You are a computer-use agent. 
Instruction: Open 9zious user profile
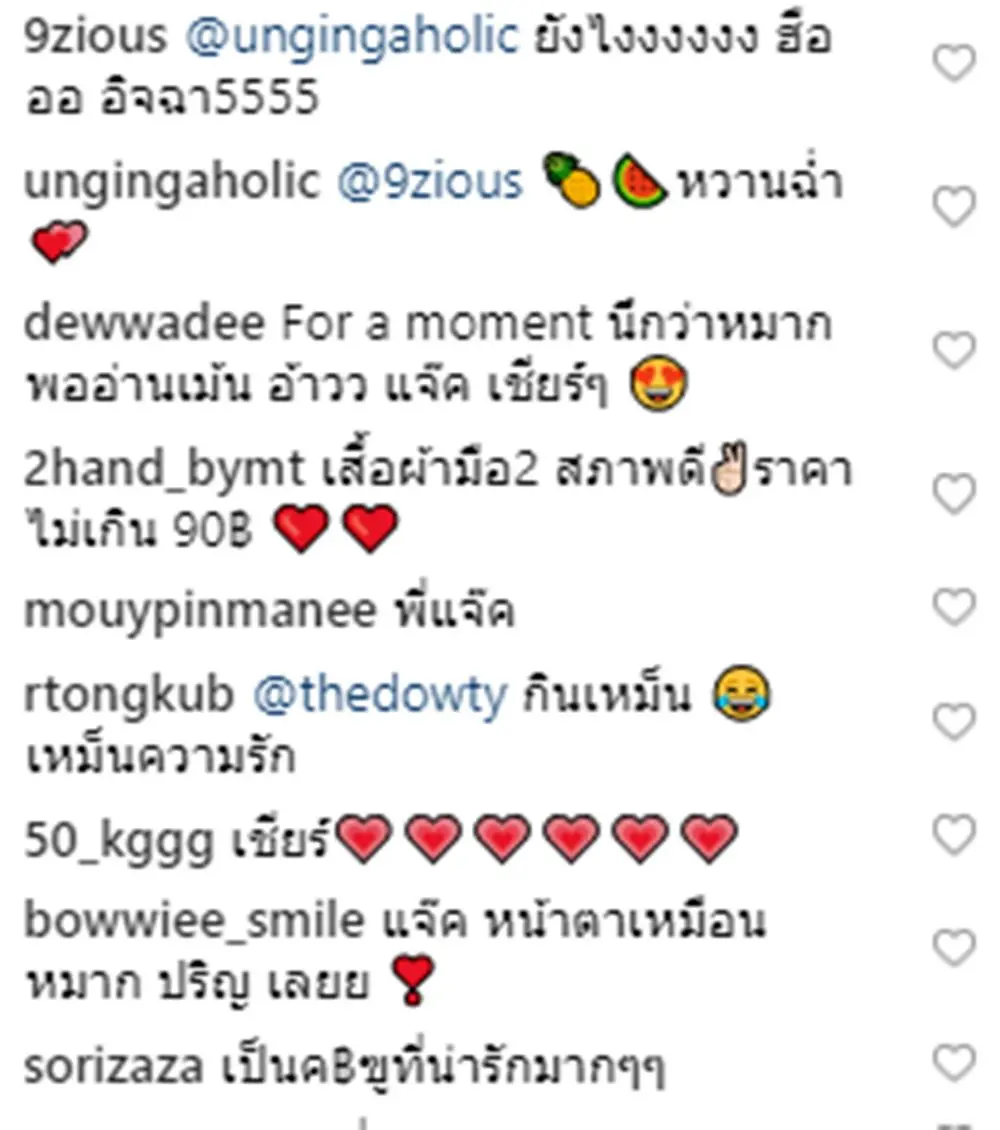(94, 36)
